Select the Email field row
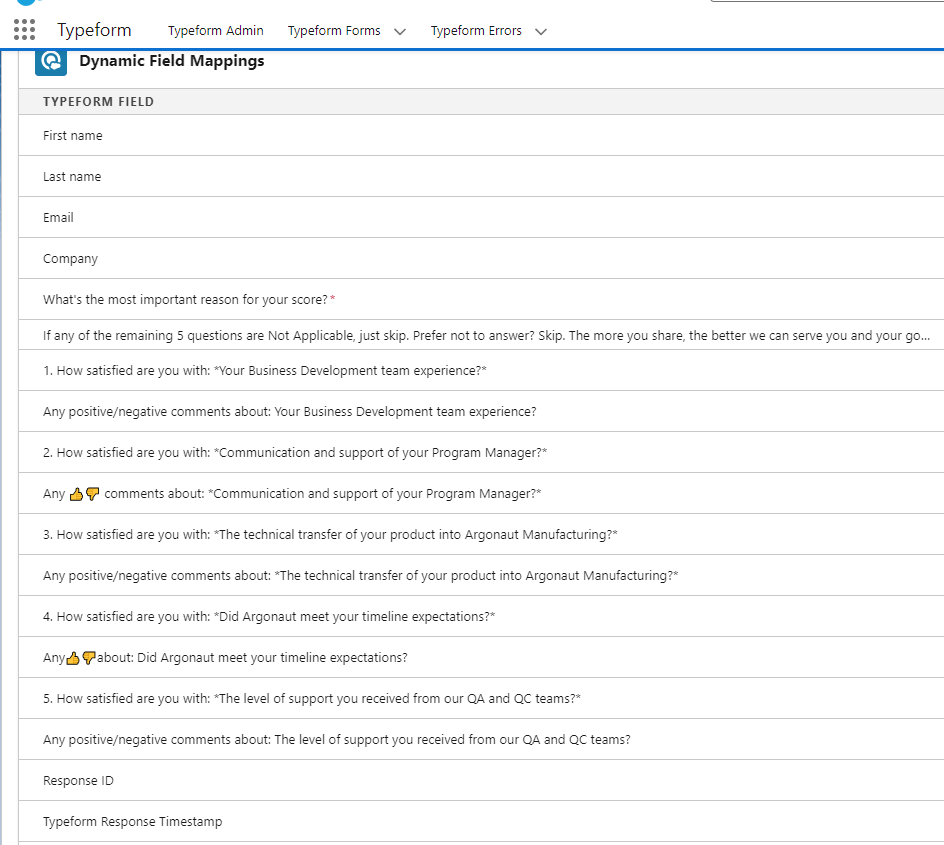The width and height of the screenshot is (944, 845). point(481,217)
